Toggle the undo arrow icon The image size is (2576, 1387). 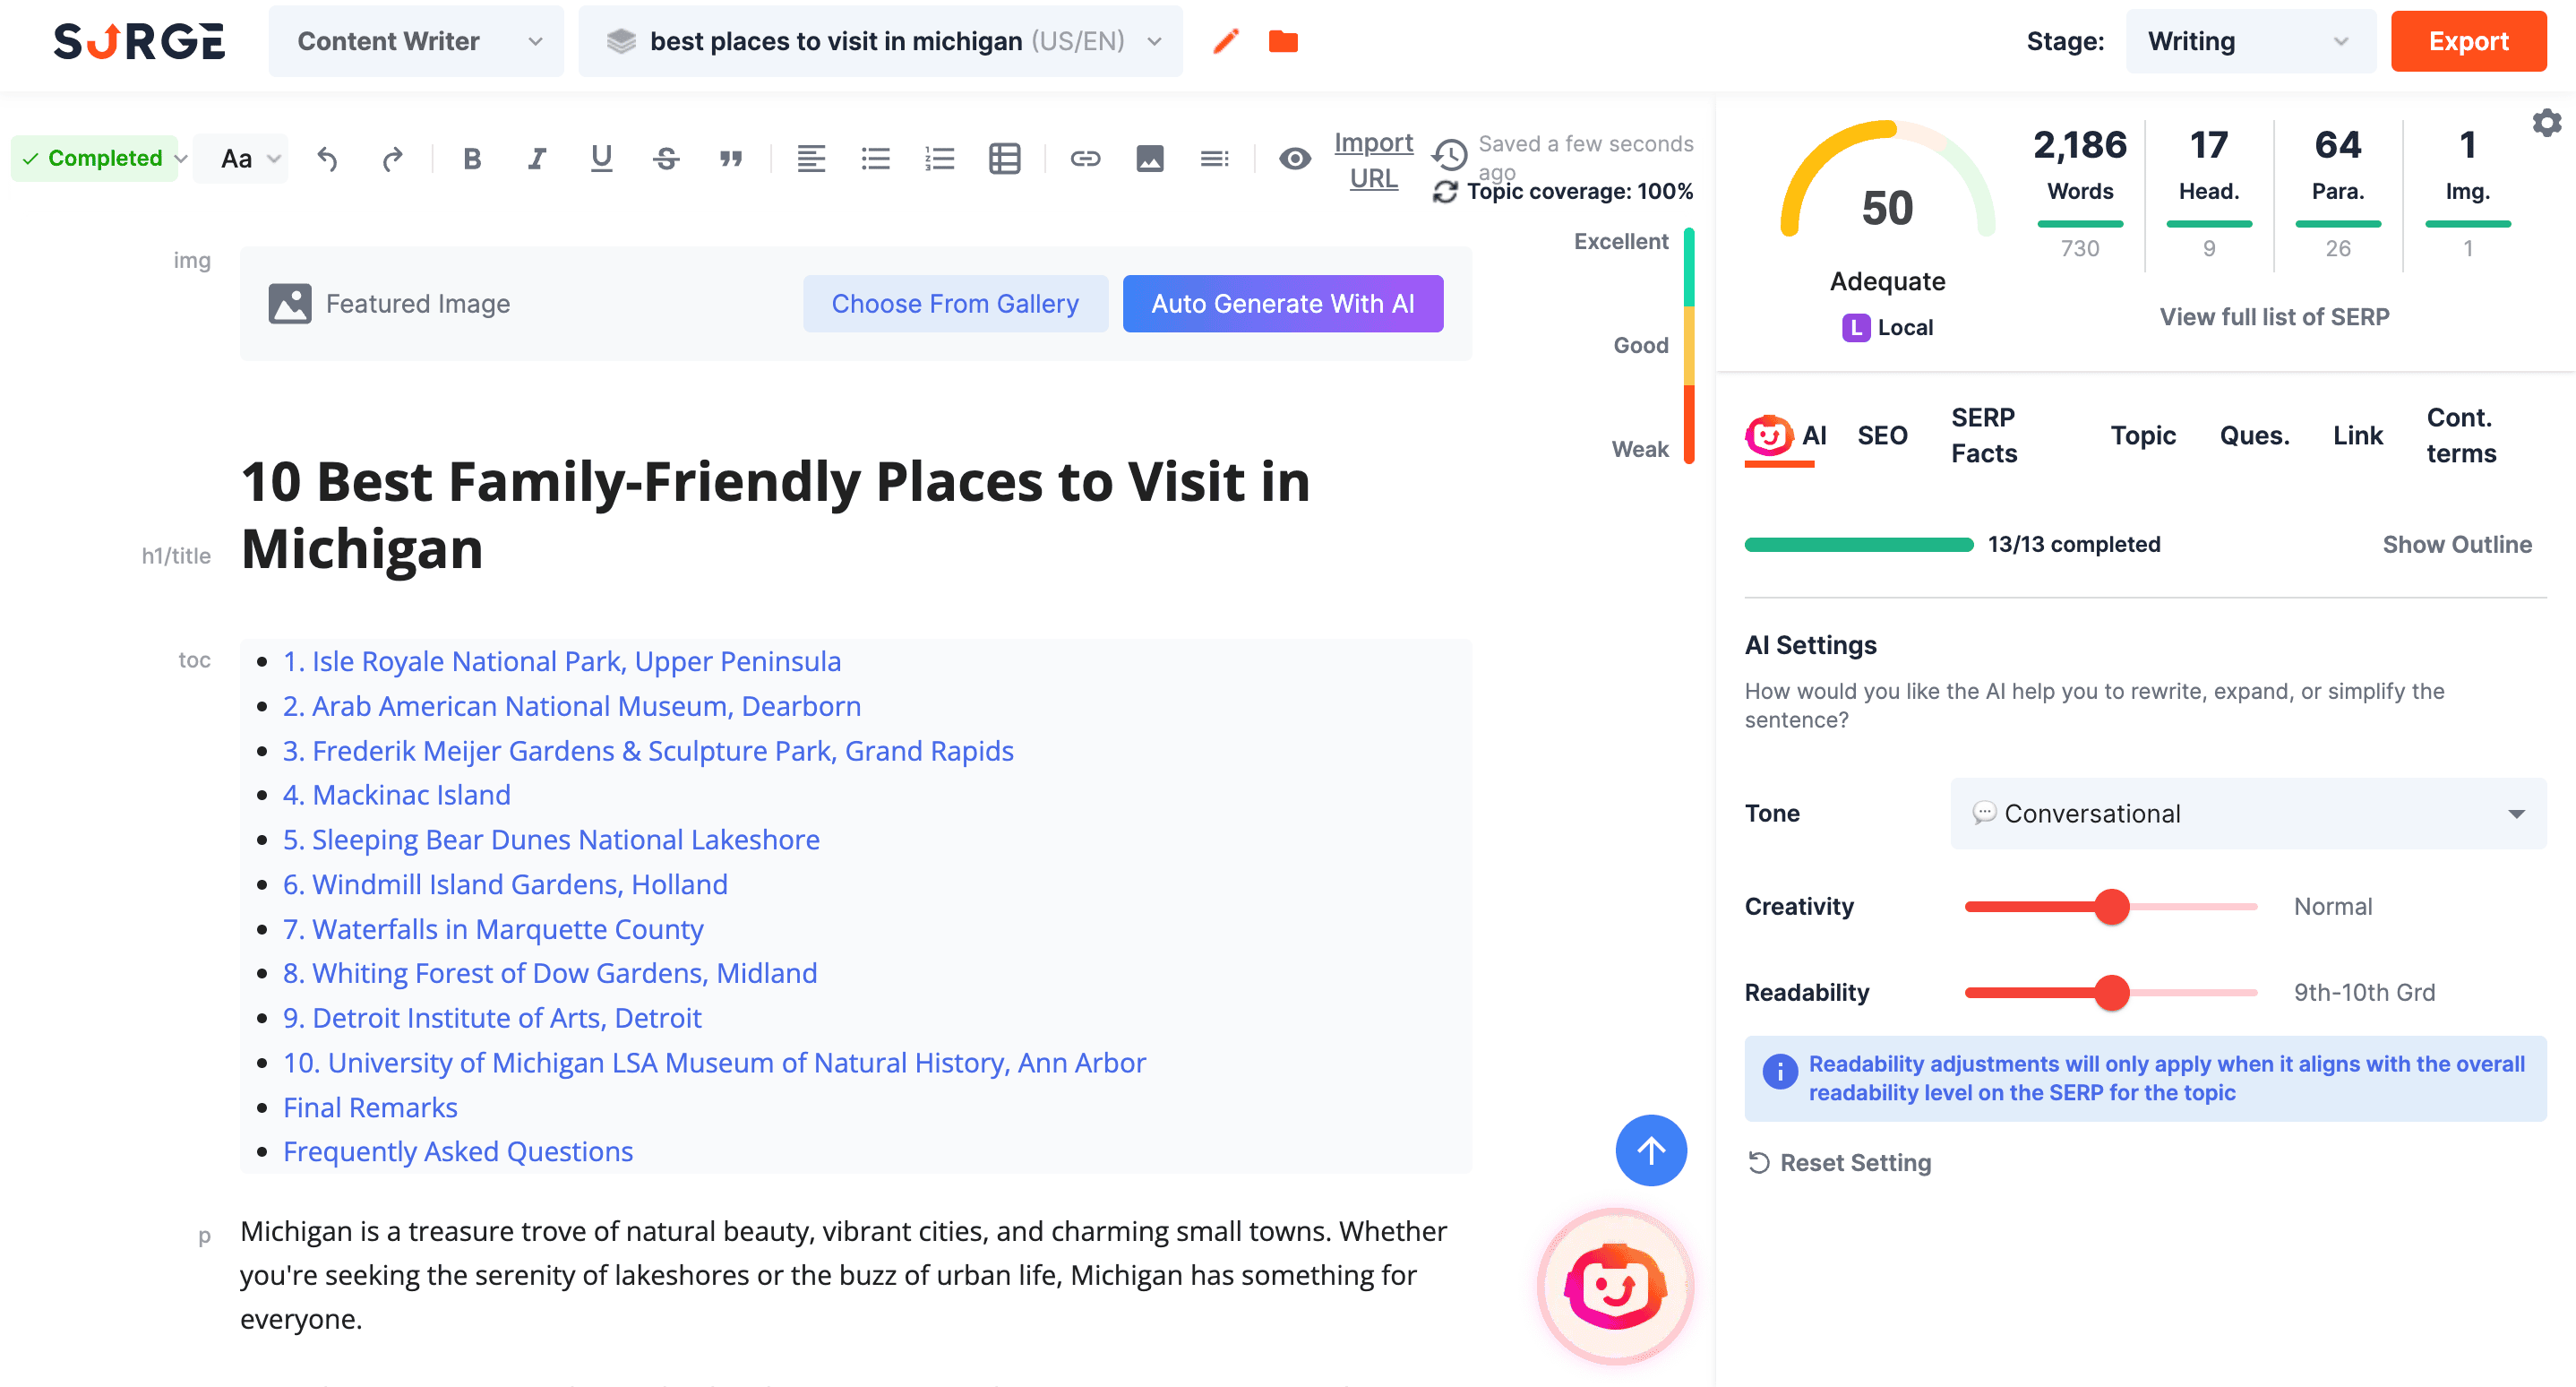pyautogui.click(x=326, y=157)
